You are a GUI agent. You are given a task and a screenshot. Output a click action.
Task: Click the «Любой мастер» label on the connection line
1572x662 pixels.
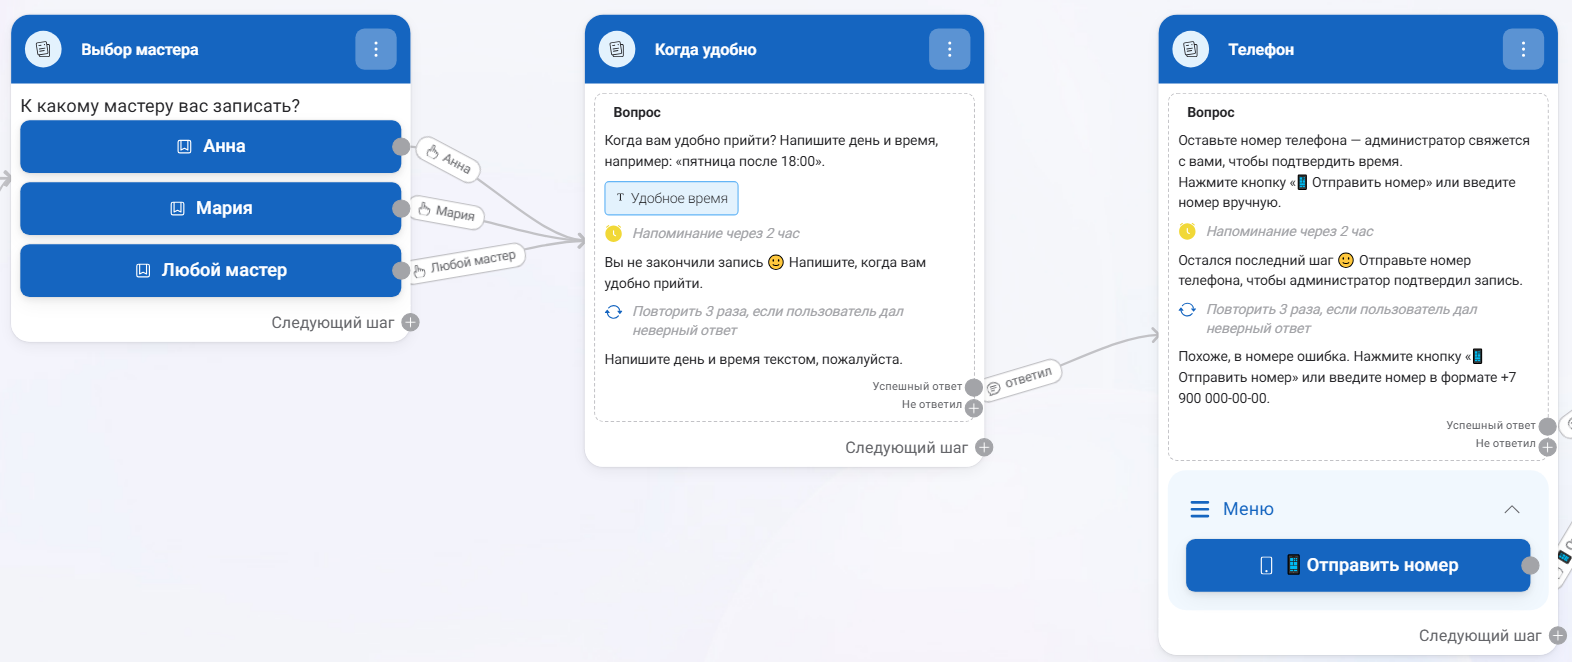466,263
